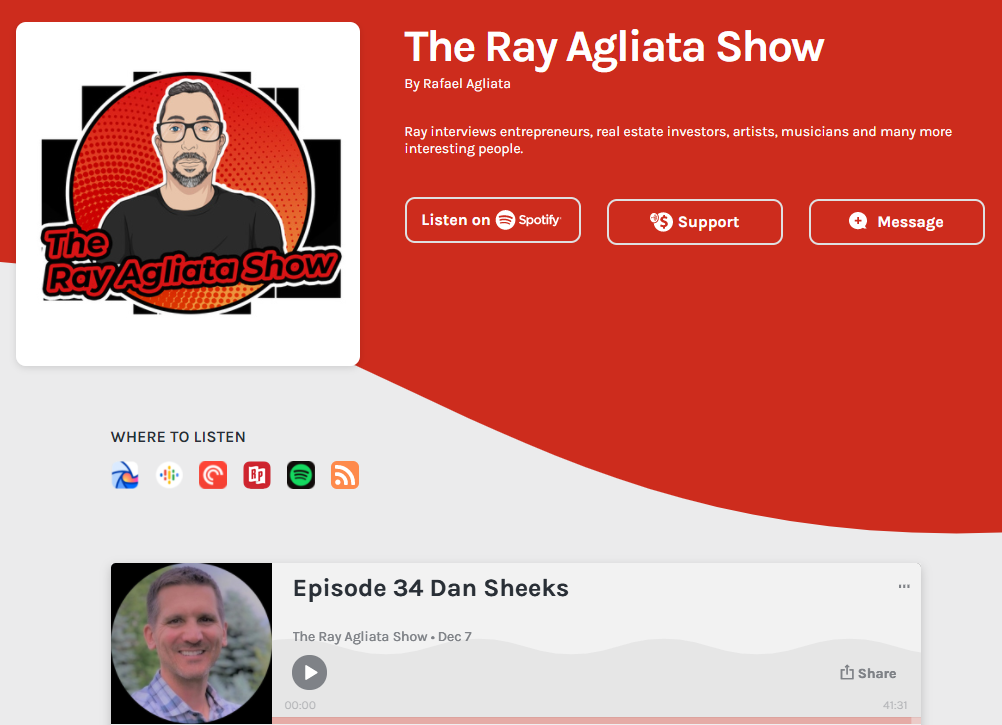1002x725 pixels.
Task: Click the WHERE TO LISTEN label
Action: pos(178,437)
